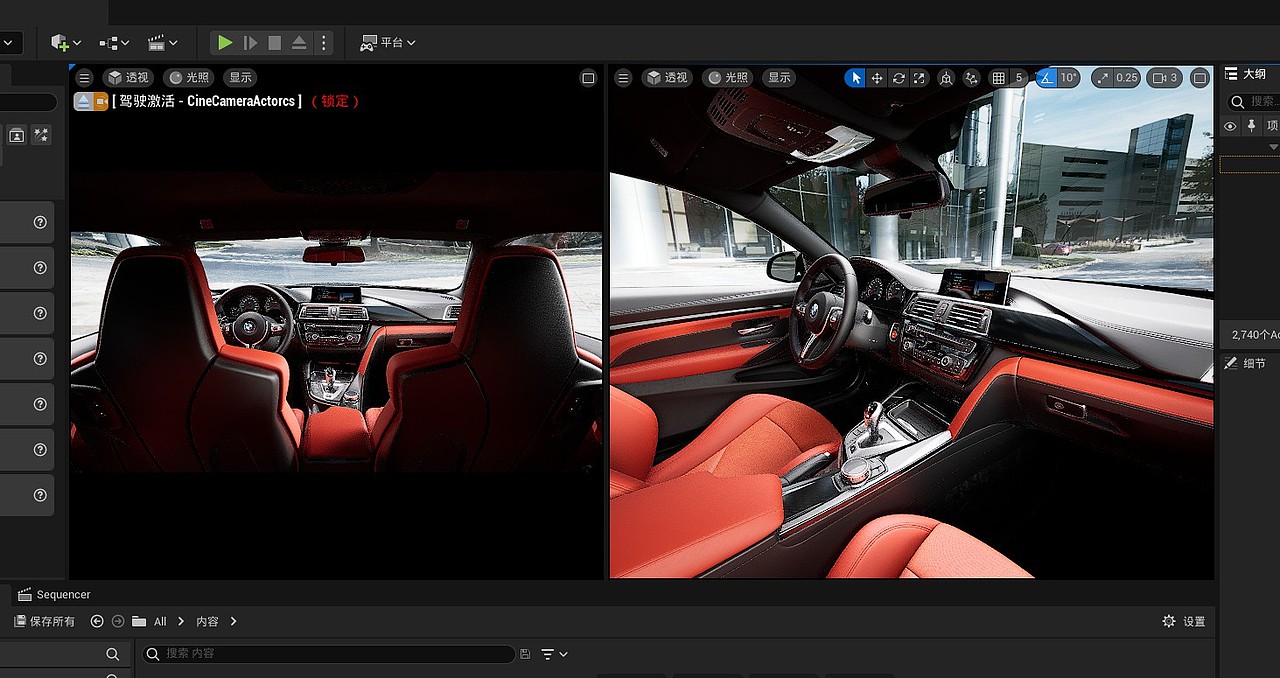Open 显示 show menu in right viewport

779,78
